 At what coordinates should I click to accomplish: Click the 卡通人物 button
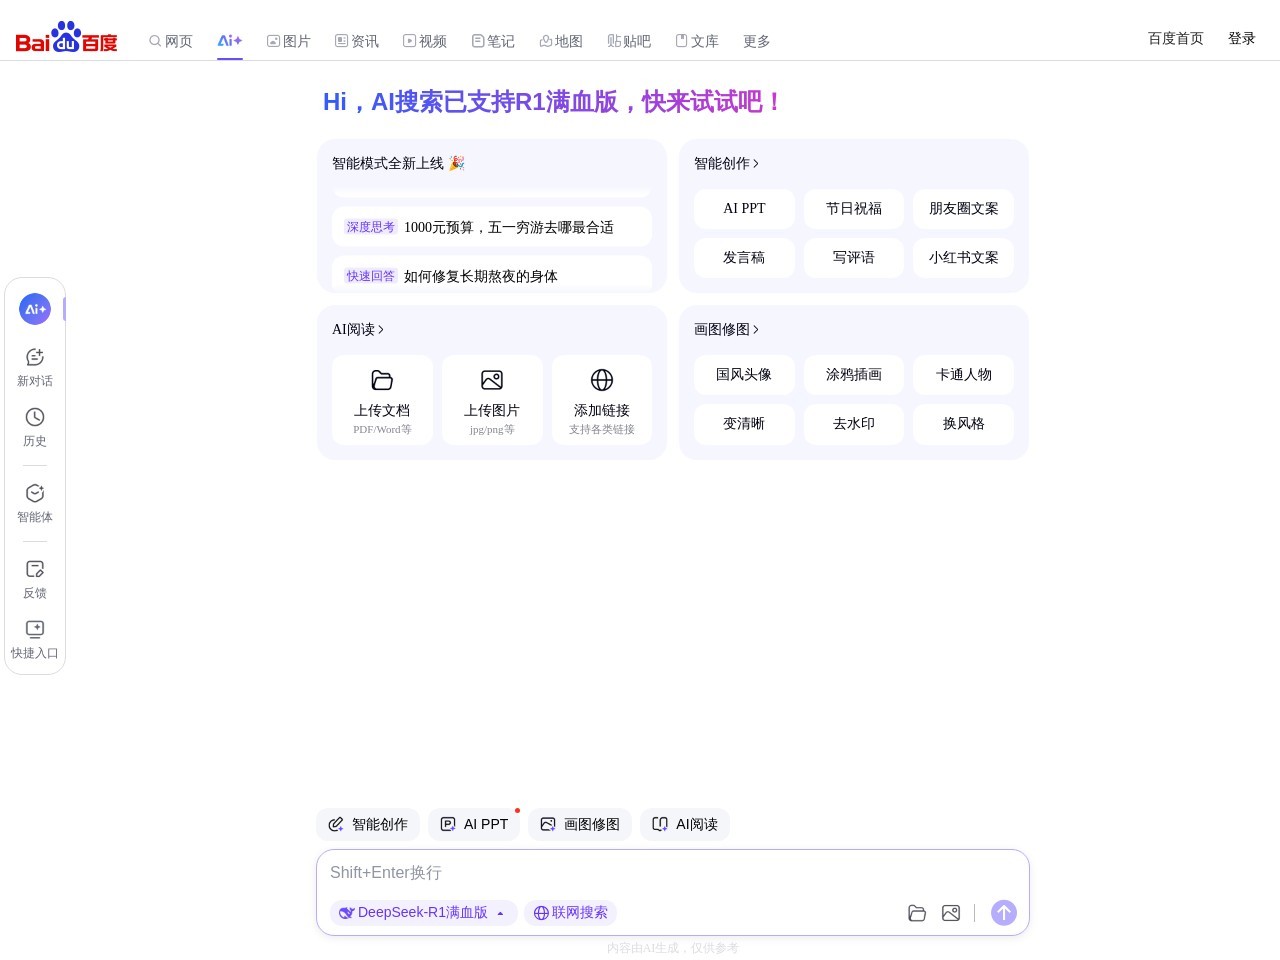964,375
